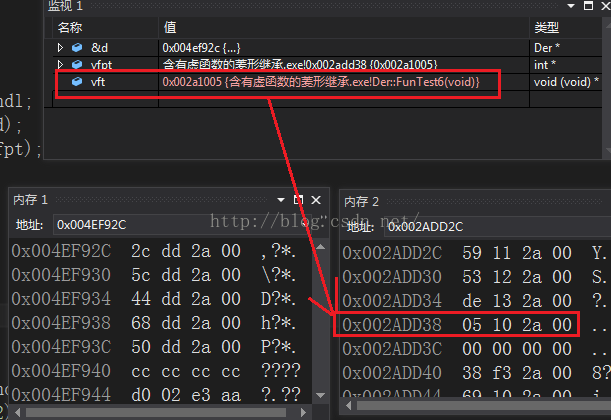Image resolution: width=611 pixels, height=420 pixels.
Task: Select memory row 0x004EF934 in Memory 1
Action: (154, 299)
